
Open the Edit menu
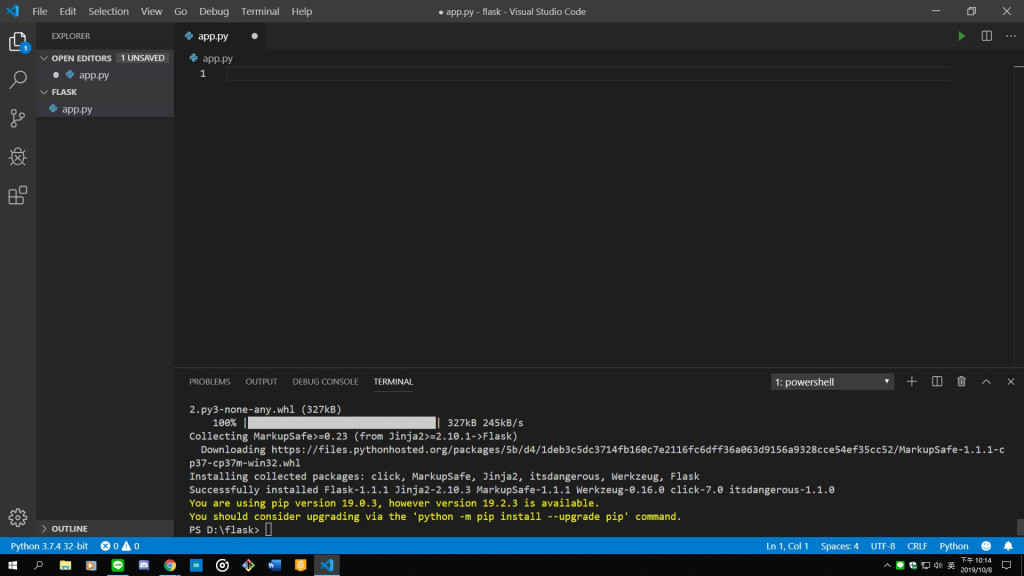[x=67, y=11]
